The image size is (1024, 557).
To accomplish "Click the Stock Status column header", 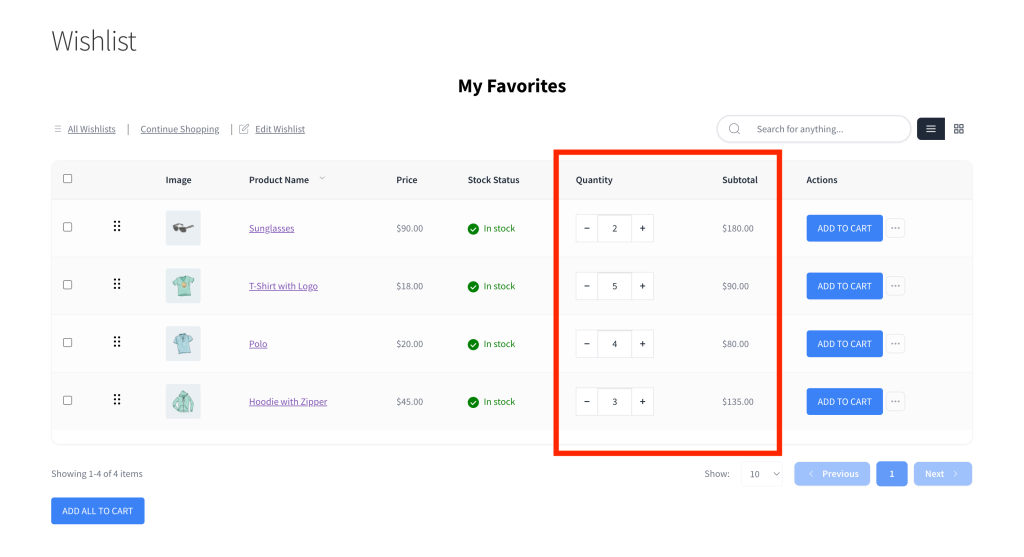I will click(493, 180).
